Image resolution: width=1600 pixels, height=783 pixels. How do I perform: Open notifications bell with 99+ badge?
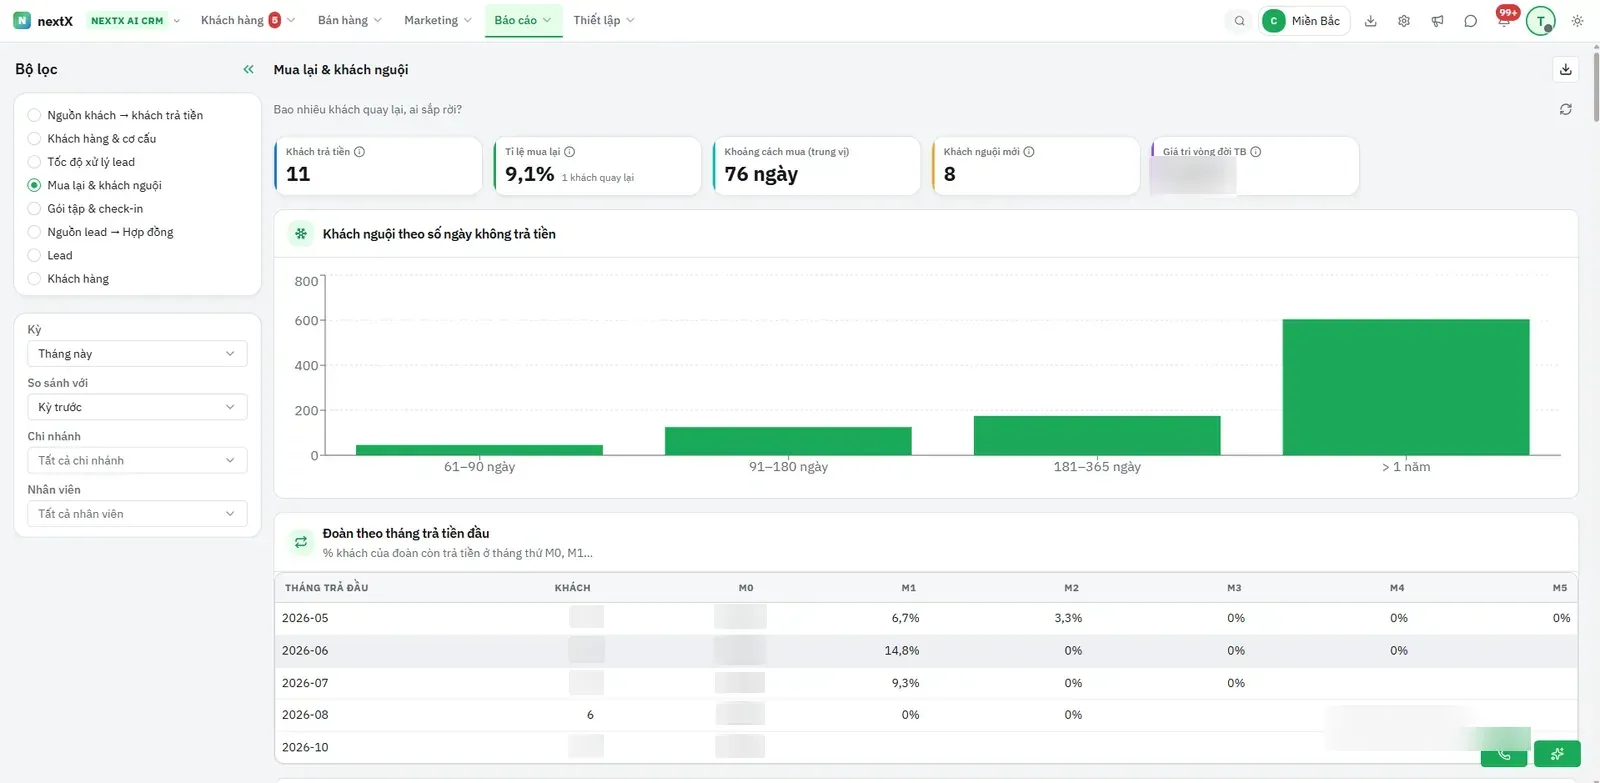(x=1505, y=19)
